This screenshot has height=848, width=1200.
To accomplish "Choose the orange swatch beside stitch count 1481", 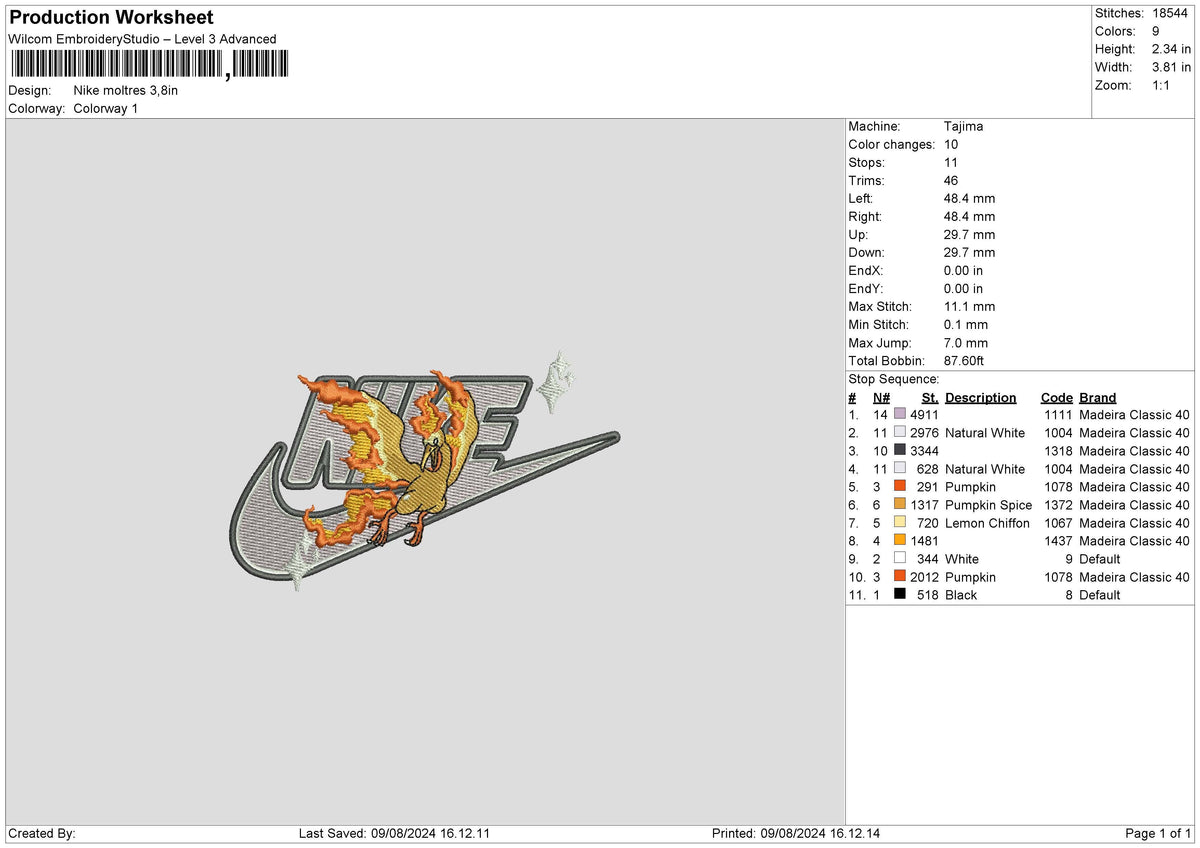I will click(900, 540).
